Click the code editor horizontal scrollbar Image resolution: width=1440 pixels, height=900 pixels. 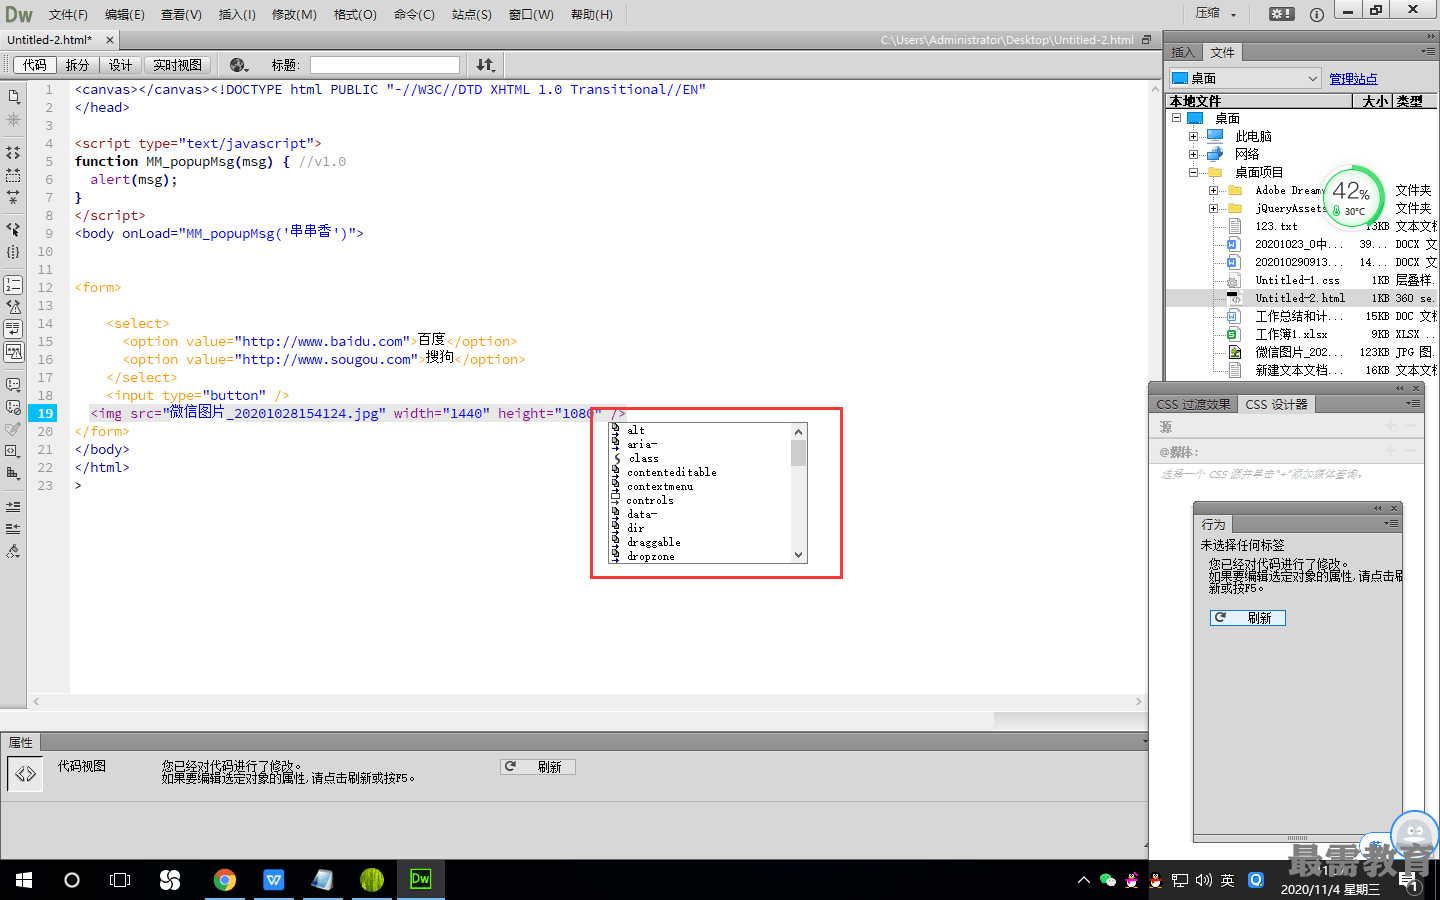coord(587,702)
